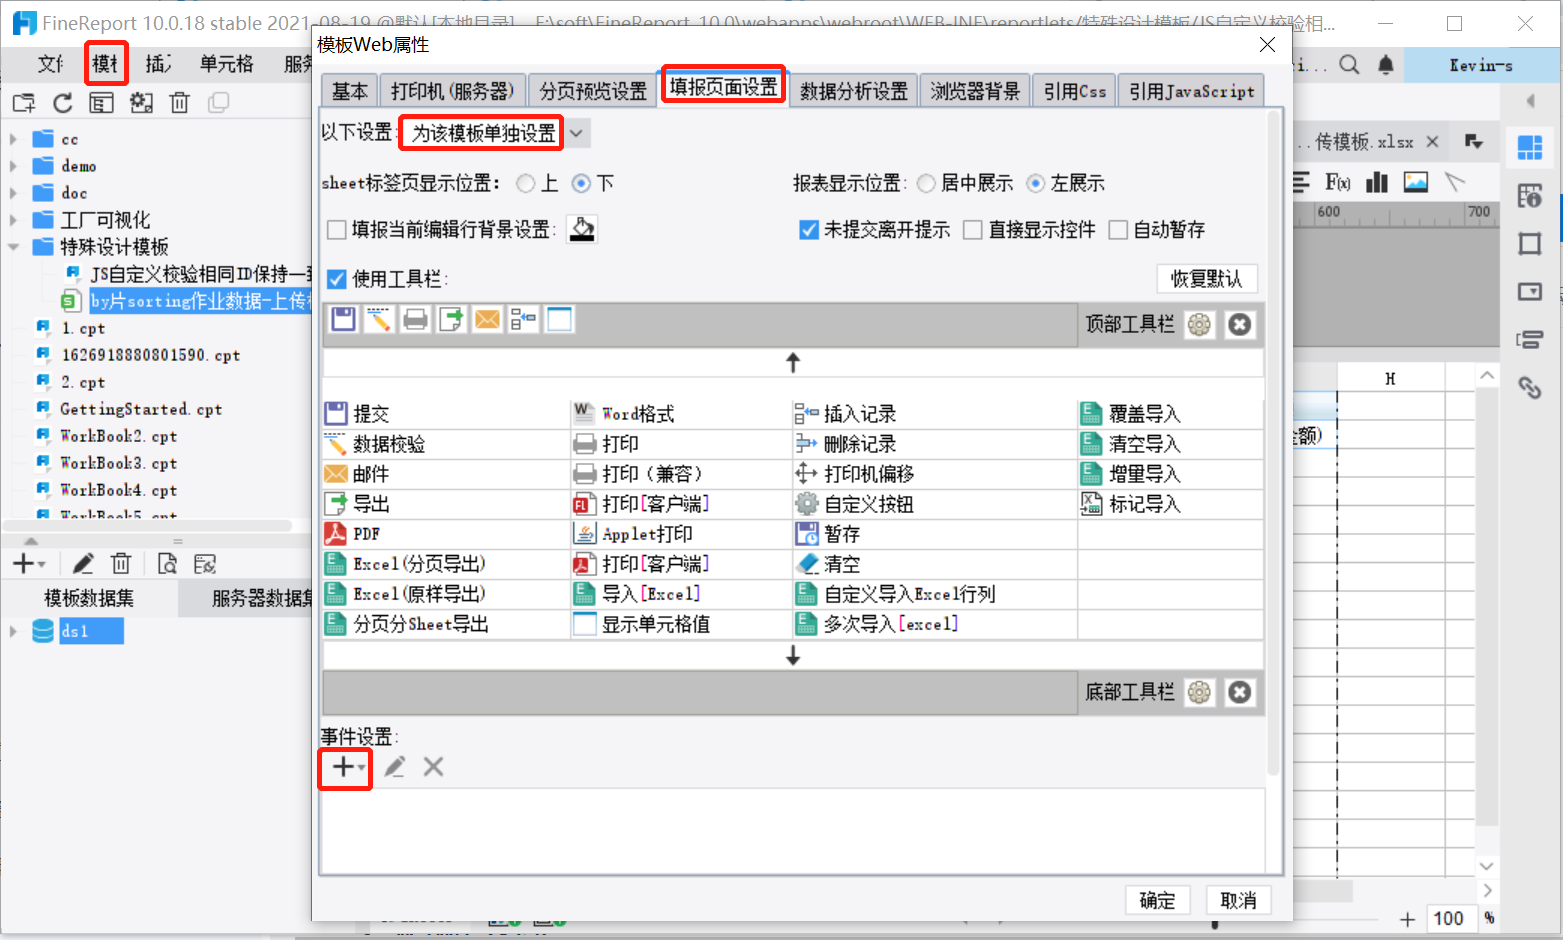Click 取消 to cancel dialog
Viewport: 1563px width, 940px height.
(x=1238, y=900)
